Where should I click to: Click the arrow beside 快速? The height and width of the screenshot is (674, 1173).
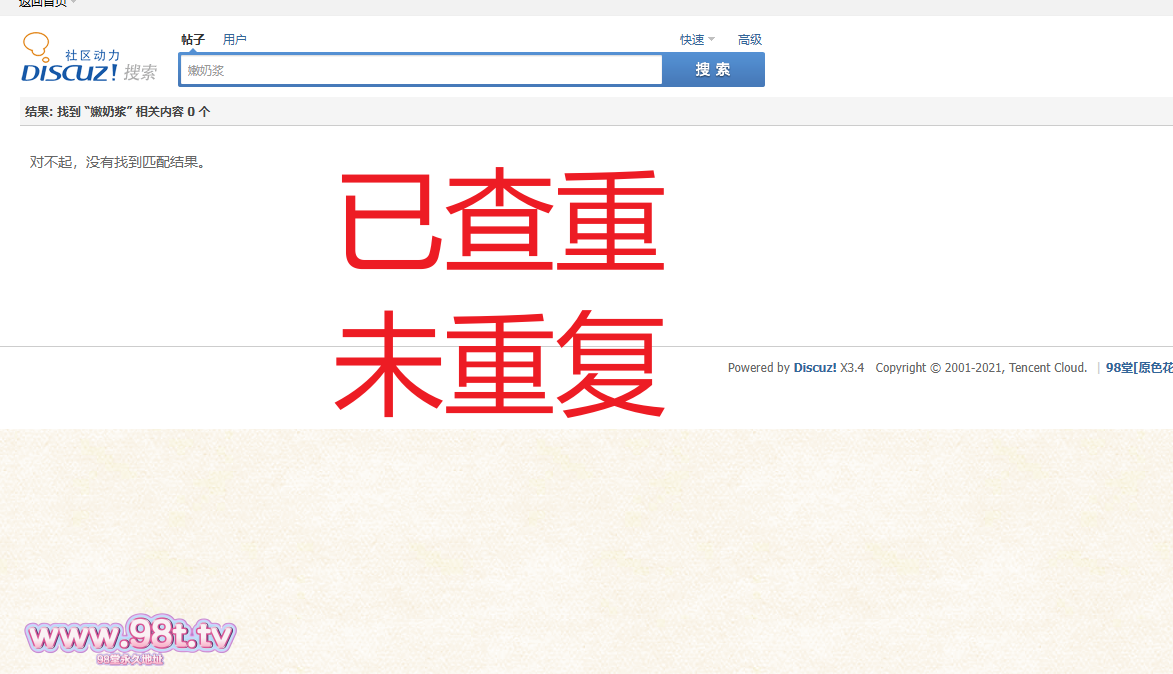click(x=712, y=40)
